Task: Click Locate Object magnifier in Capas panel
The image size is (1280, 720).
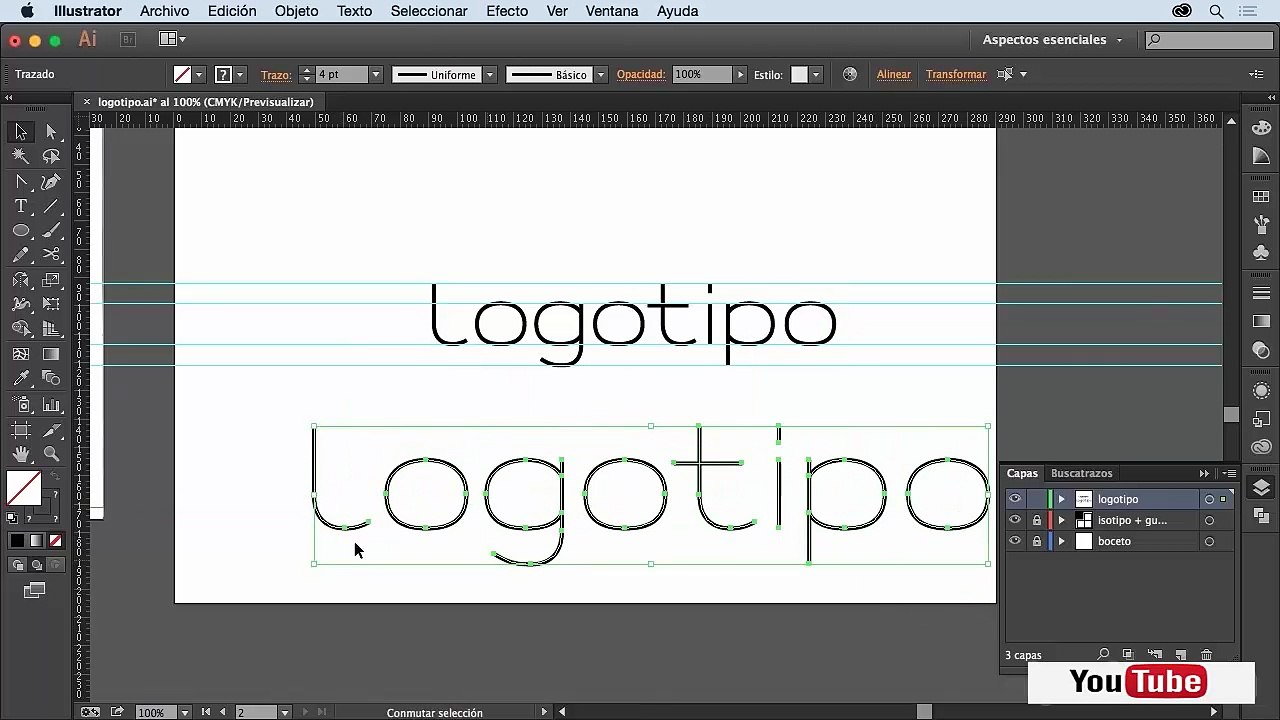Action: 1103,655
